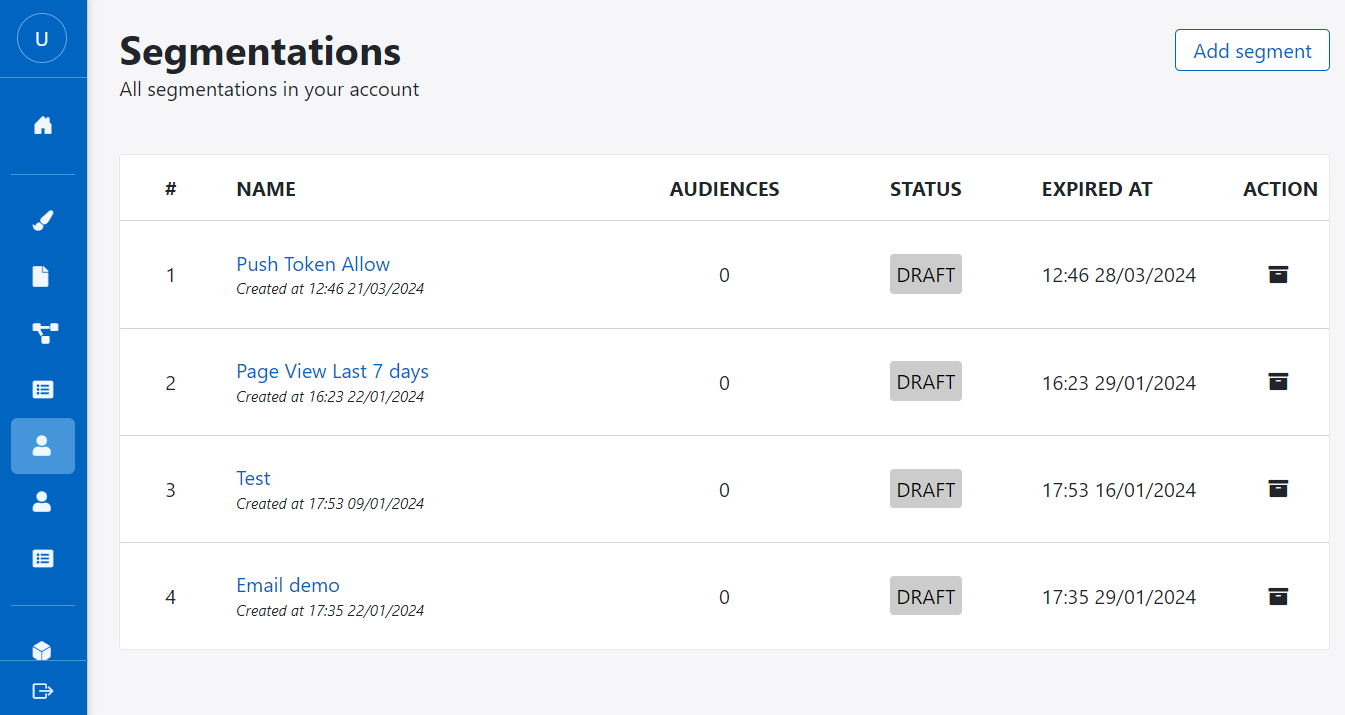Click the Add segment button

tap(1251, 50)
